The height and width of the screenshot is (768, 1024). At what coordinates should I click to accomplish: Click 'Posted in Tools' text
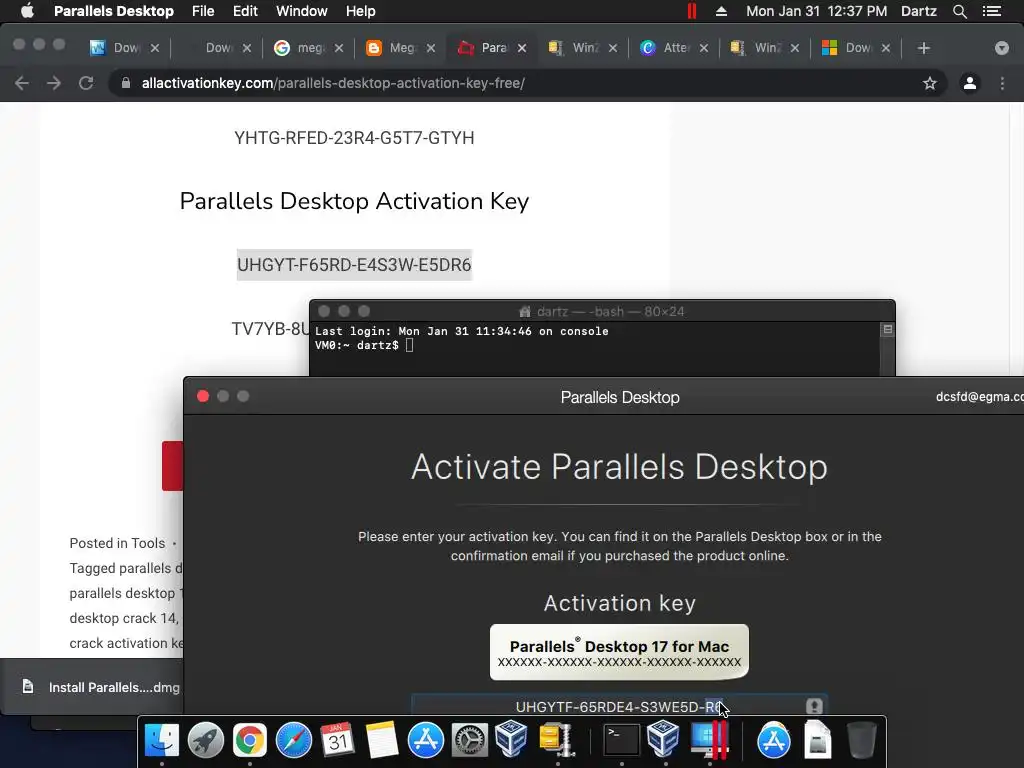(117, 543)
